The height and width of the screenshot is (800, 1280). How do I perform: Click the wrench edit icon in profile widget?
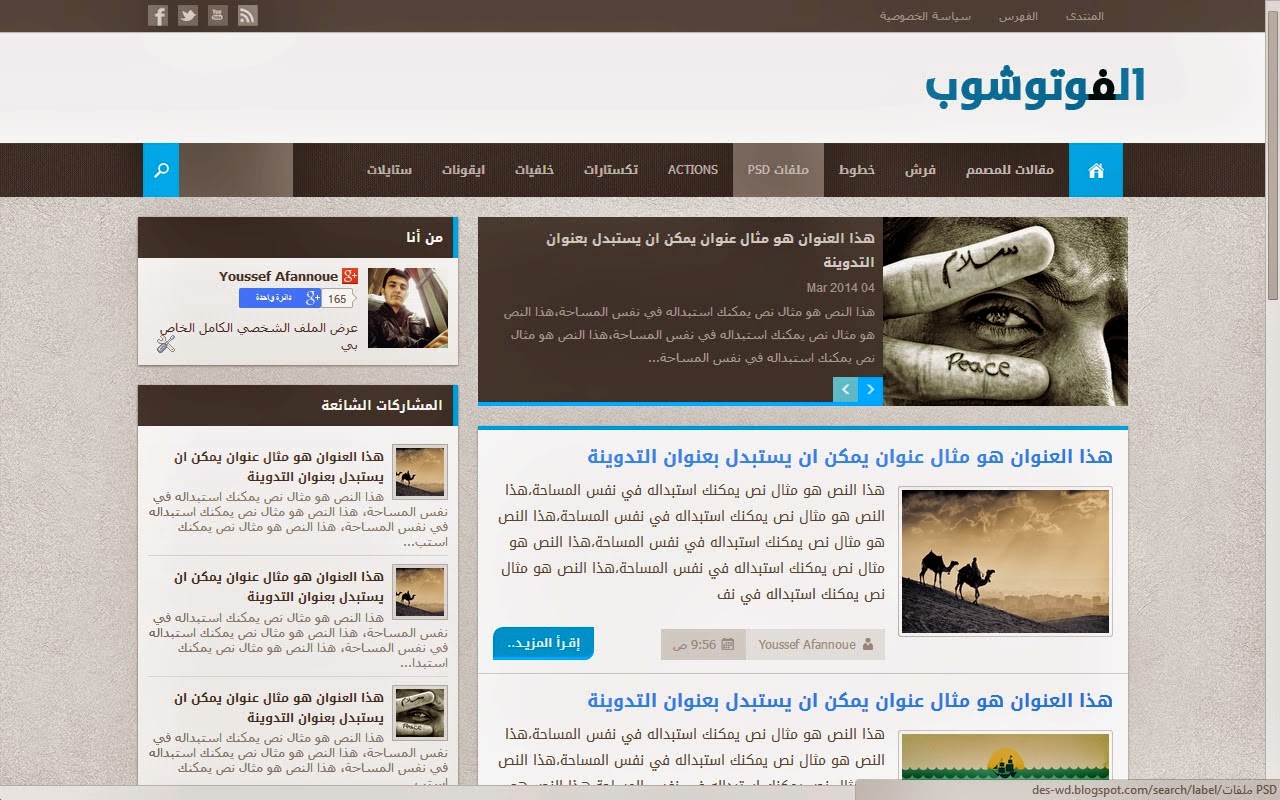tap(166, 343)
